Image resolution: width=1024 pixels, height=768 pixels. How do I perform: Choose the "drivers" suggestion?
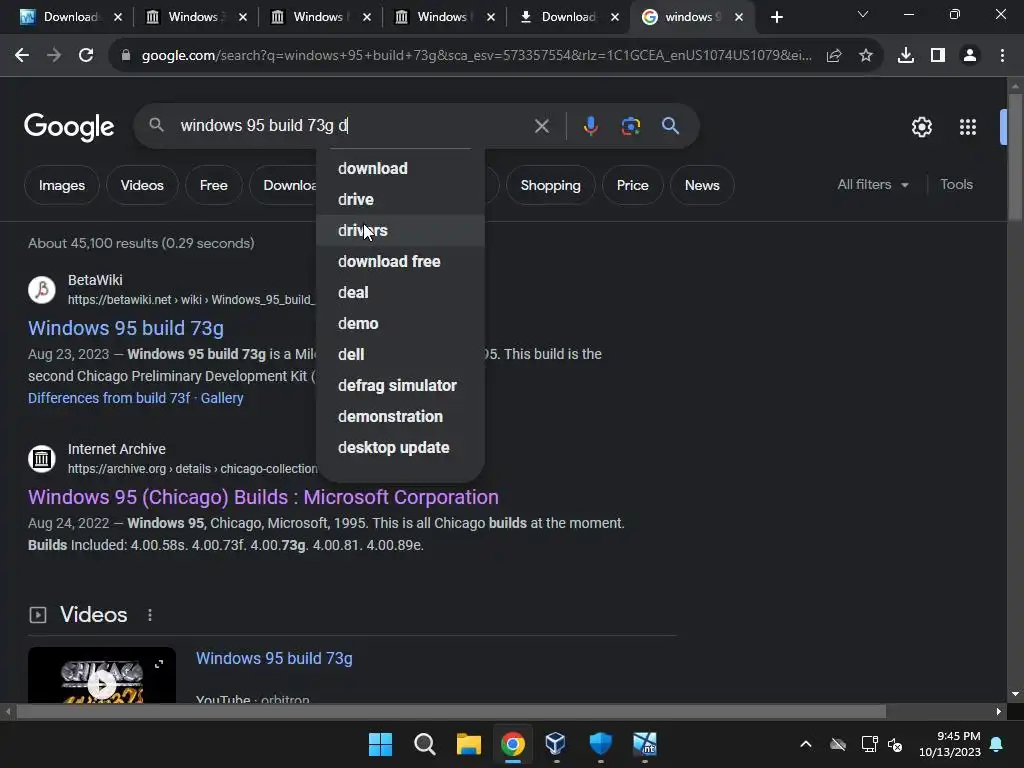(400, 231)
